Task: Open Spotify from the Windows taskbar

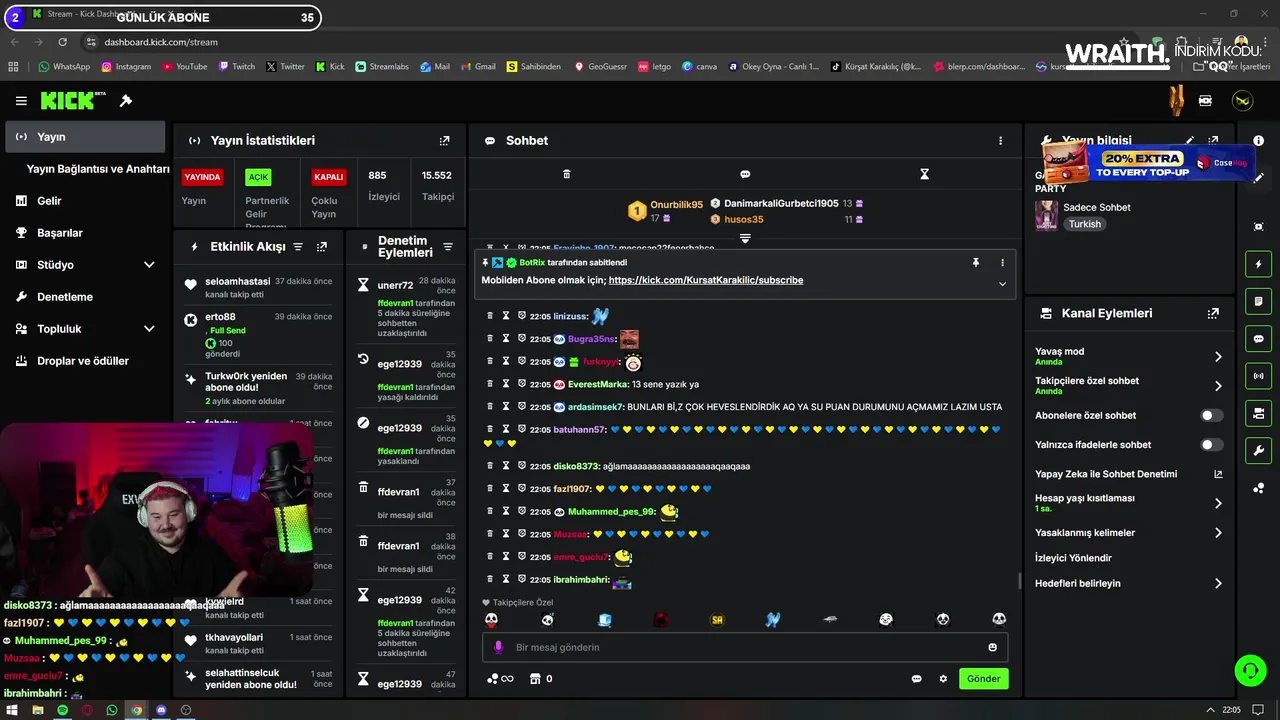Action: (x=62, y=710)
